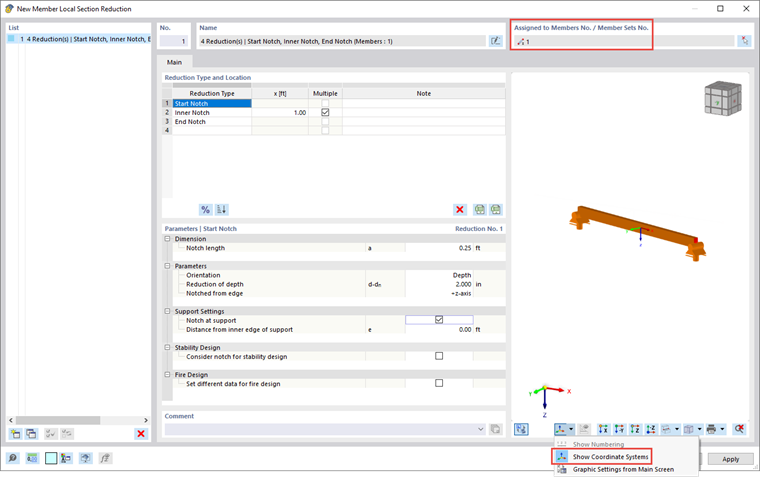760x501 pixels.
Task: Select the Start Notch row
Action: (x=212, y=103)
